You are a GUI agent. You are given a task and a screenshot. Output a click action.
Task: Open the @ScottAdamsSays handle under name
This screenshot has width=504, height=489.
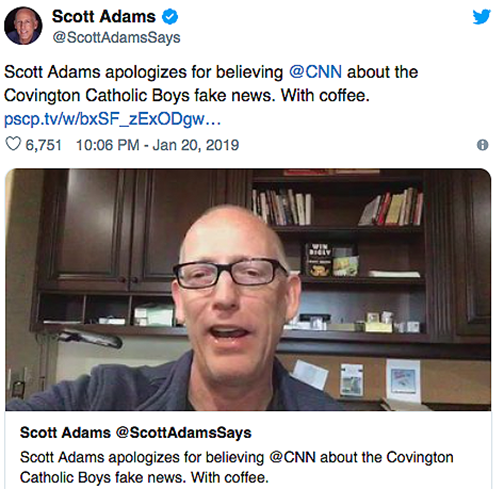(116, 37)
